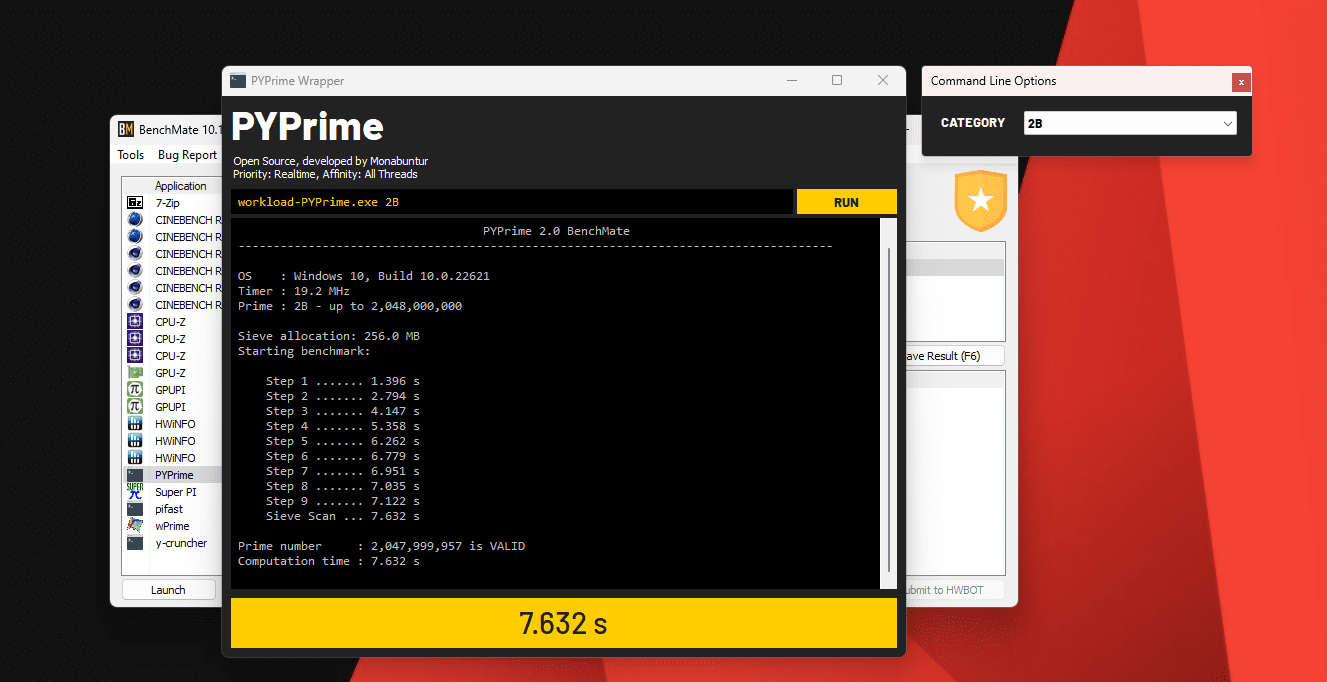Click the "Step 7 ....... 6.951 s" line
1327x682 pixels.
[343, 471]
